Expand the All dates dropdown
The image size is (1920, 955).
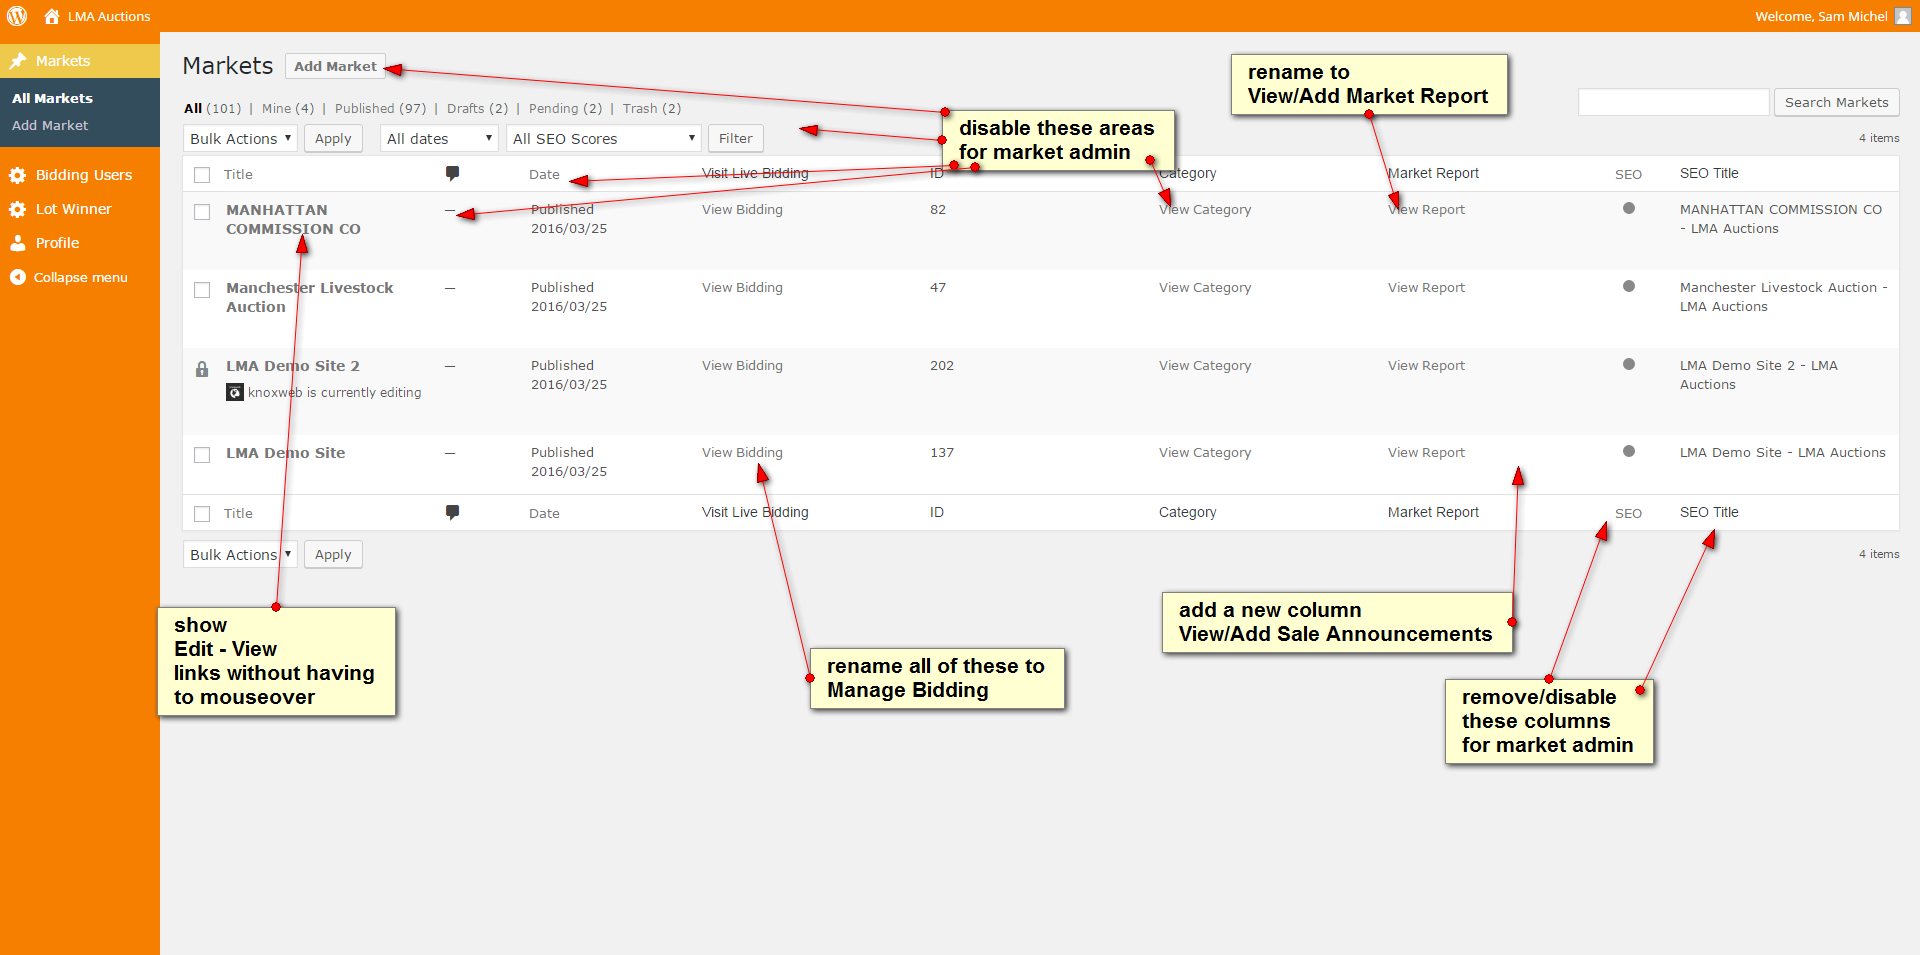(x=439, y=138)
